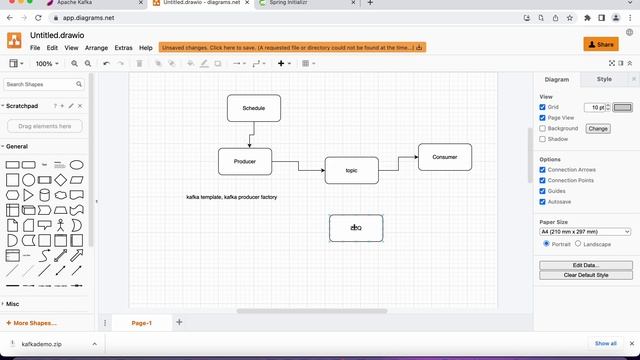
Task: Select the cylinder shape in General
Action: (x=44, y=195)
